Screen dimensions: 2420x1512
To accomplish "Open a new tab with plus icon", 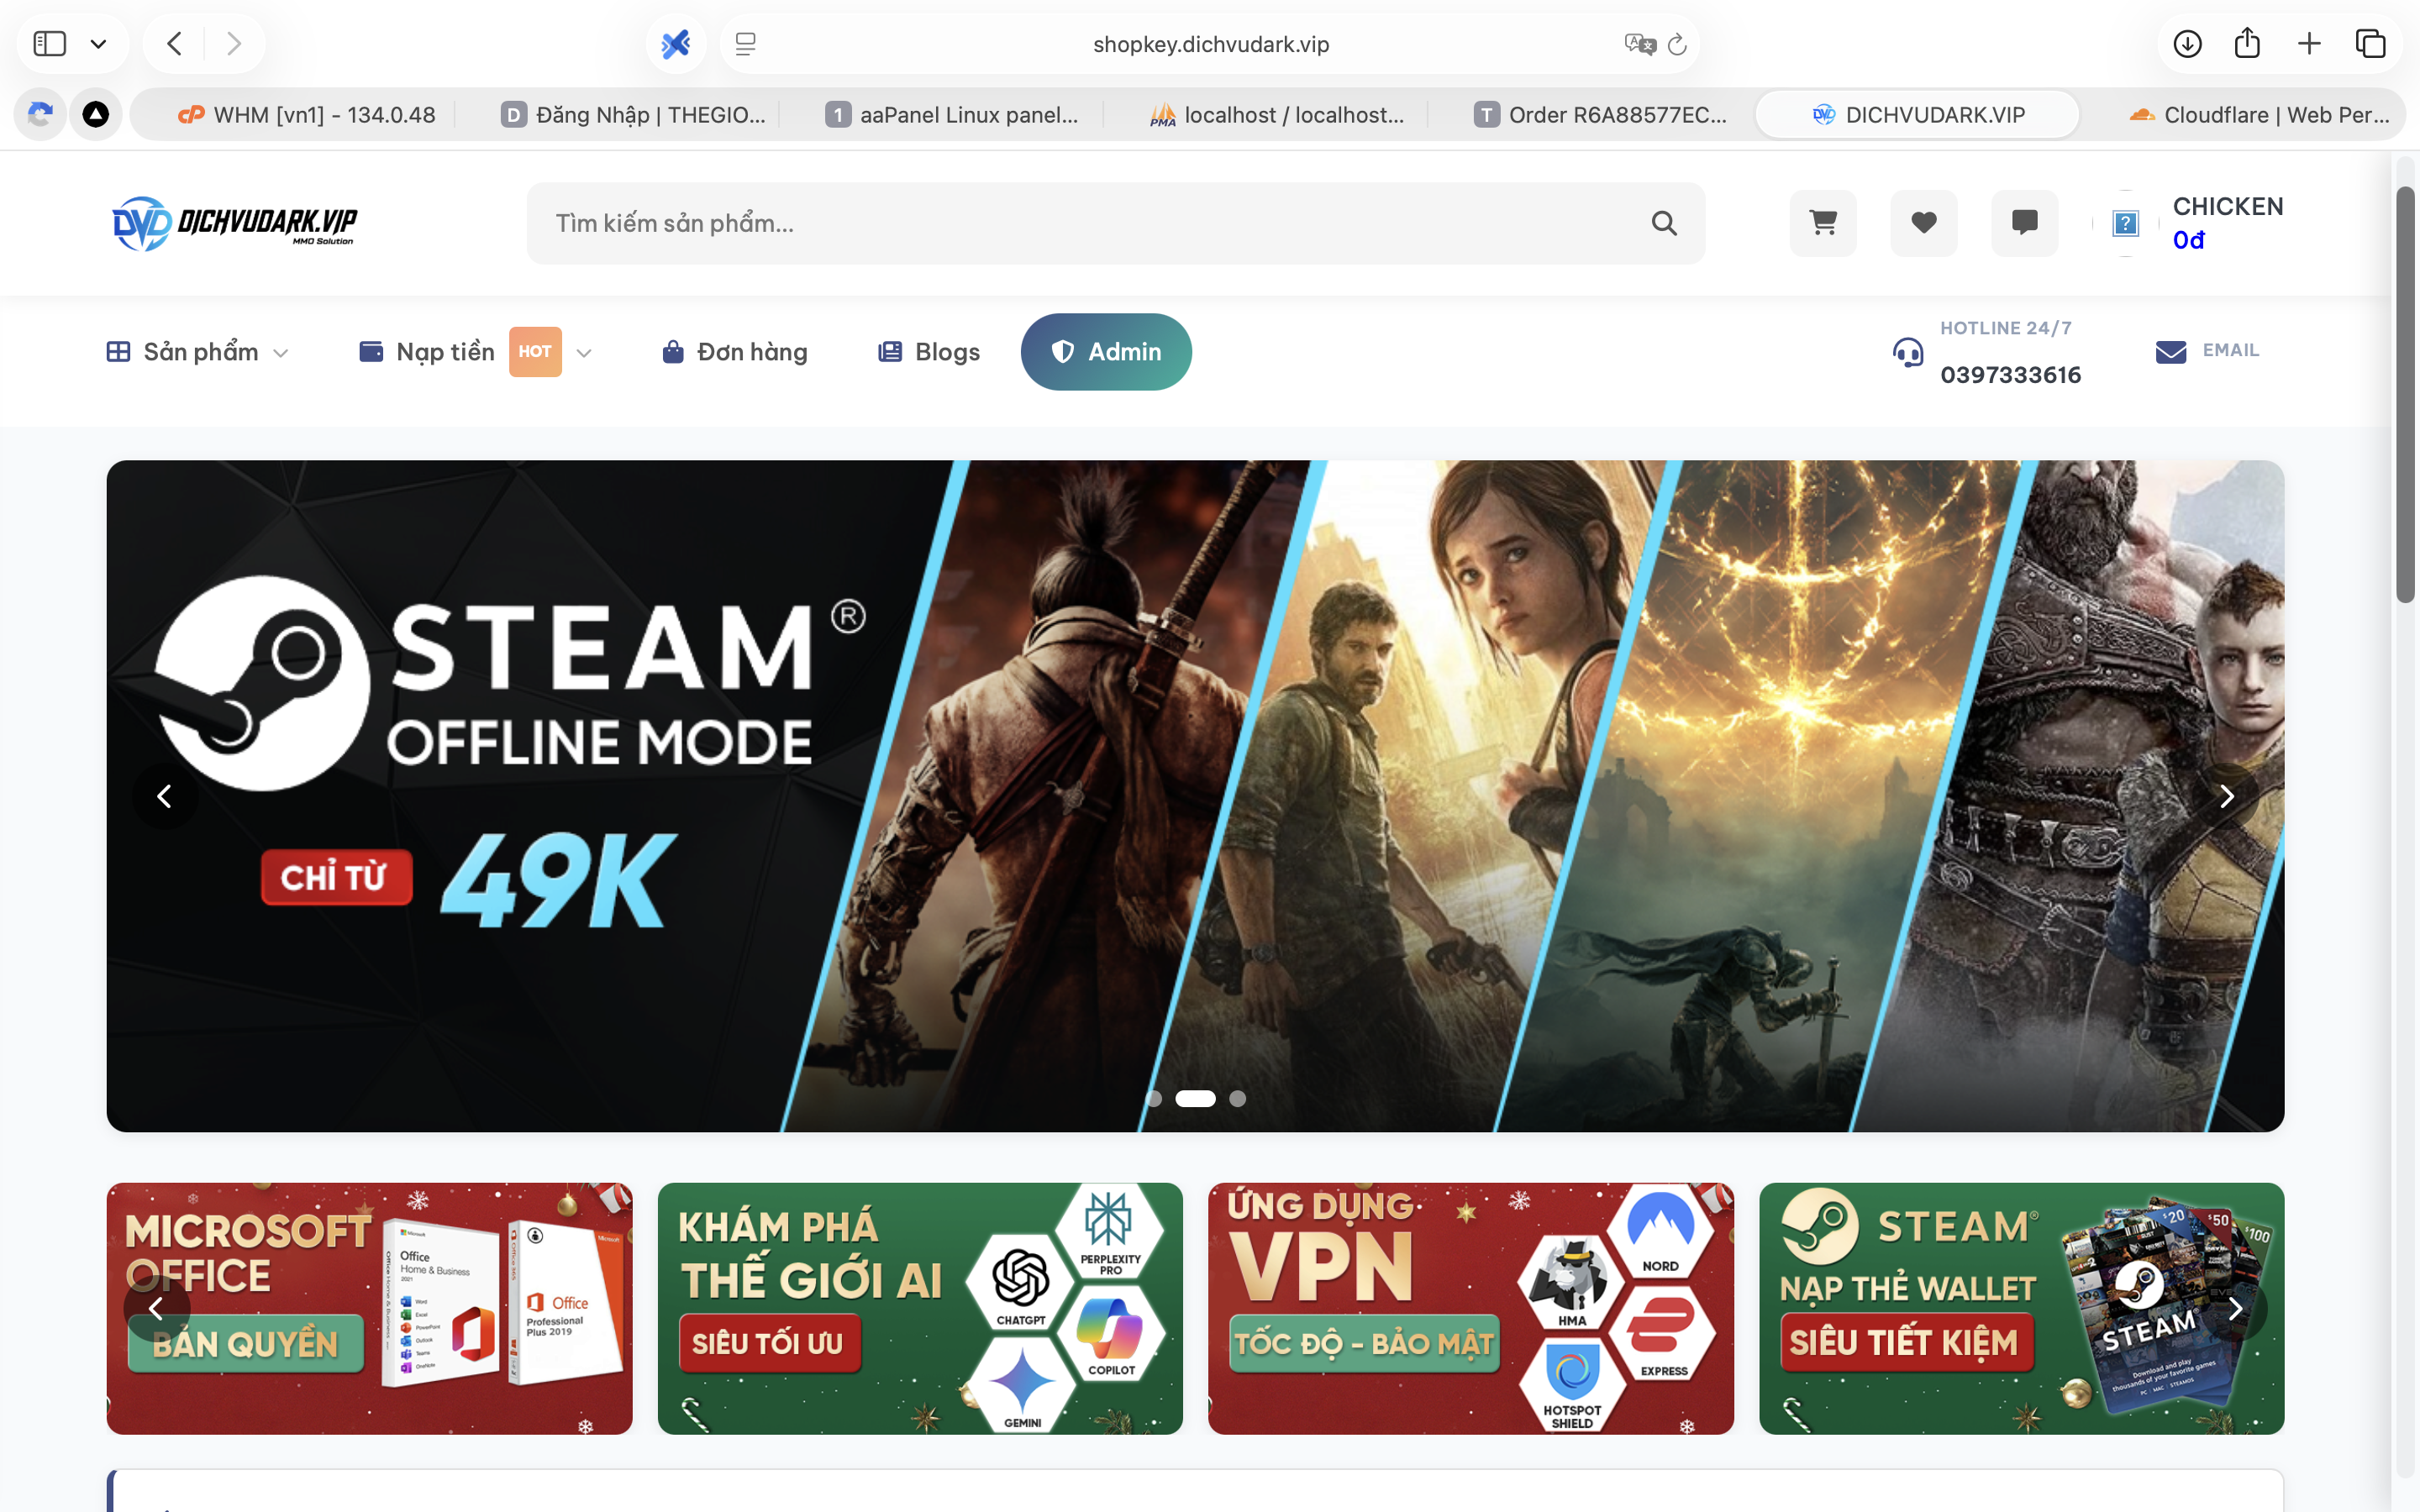I will (x=2309, y=44).
